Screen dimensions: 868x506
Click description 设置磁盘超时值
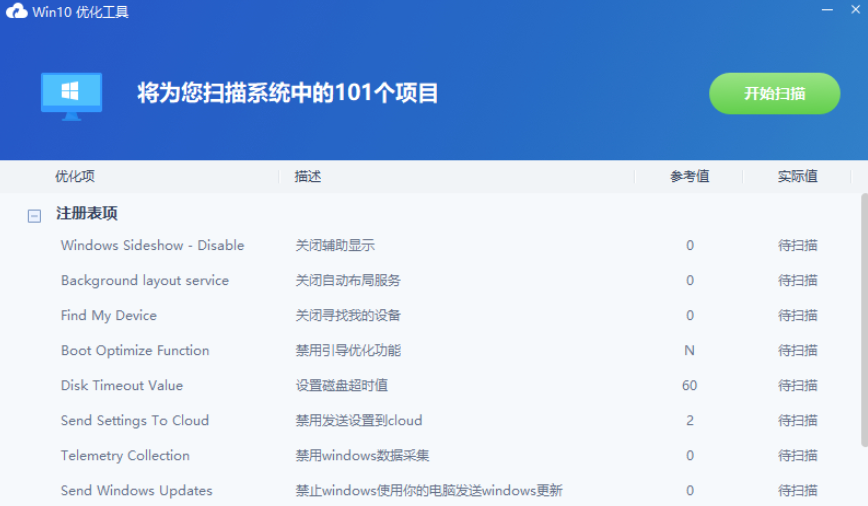[342, 385]
